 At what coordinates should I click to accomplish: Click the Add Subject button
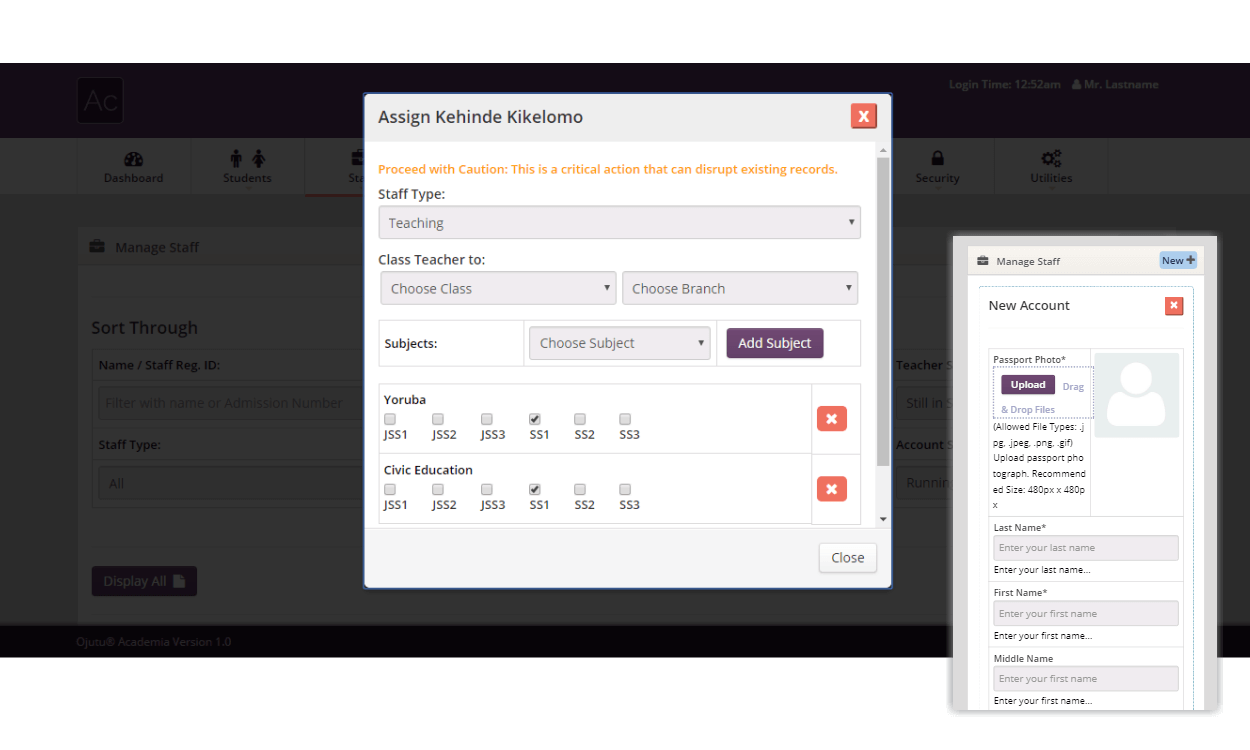pyautogui.click(x=775, y=343)
